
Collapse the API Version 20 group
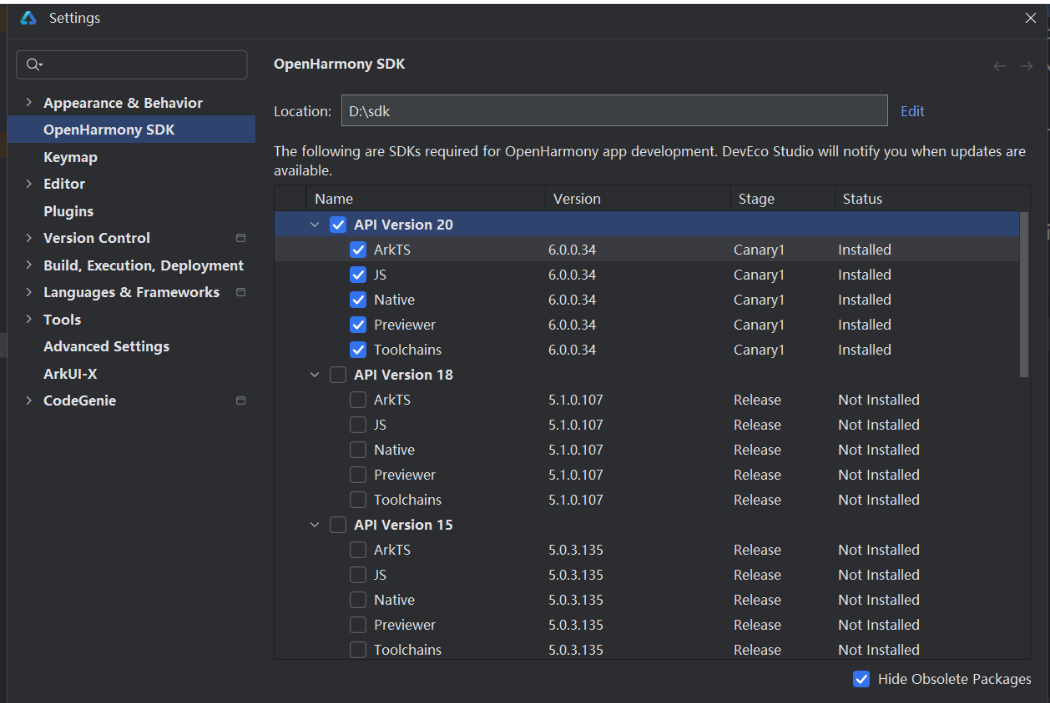click(315, 225)
